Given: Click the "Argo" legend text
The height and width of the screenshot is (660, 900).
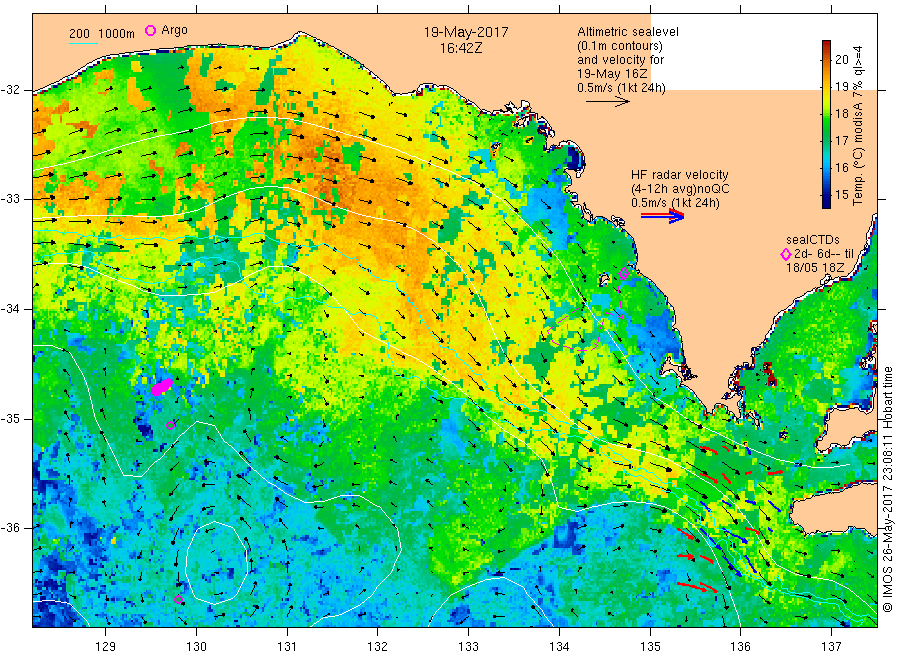Looking at the screenshot, I should click(x=174, y=30).
